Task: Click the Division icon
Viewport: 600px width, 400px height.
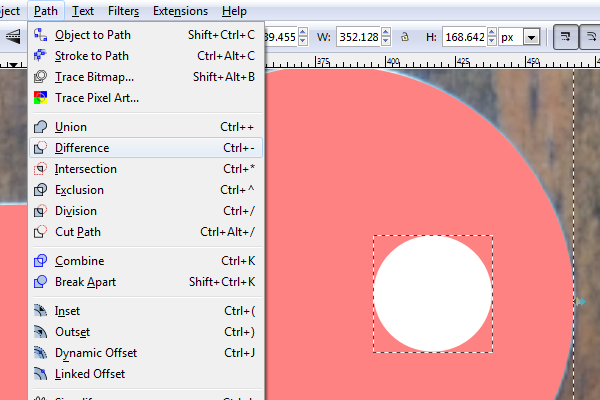Action: (x=40, y=211)
